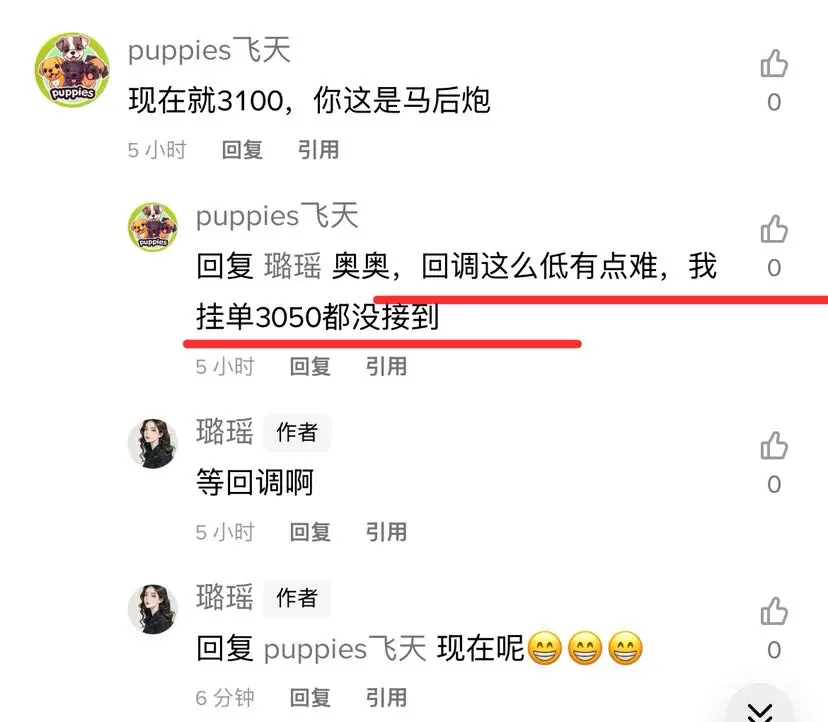Like the "现在呢" reply with emojis
828x722 pixels.
(774, 611)
